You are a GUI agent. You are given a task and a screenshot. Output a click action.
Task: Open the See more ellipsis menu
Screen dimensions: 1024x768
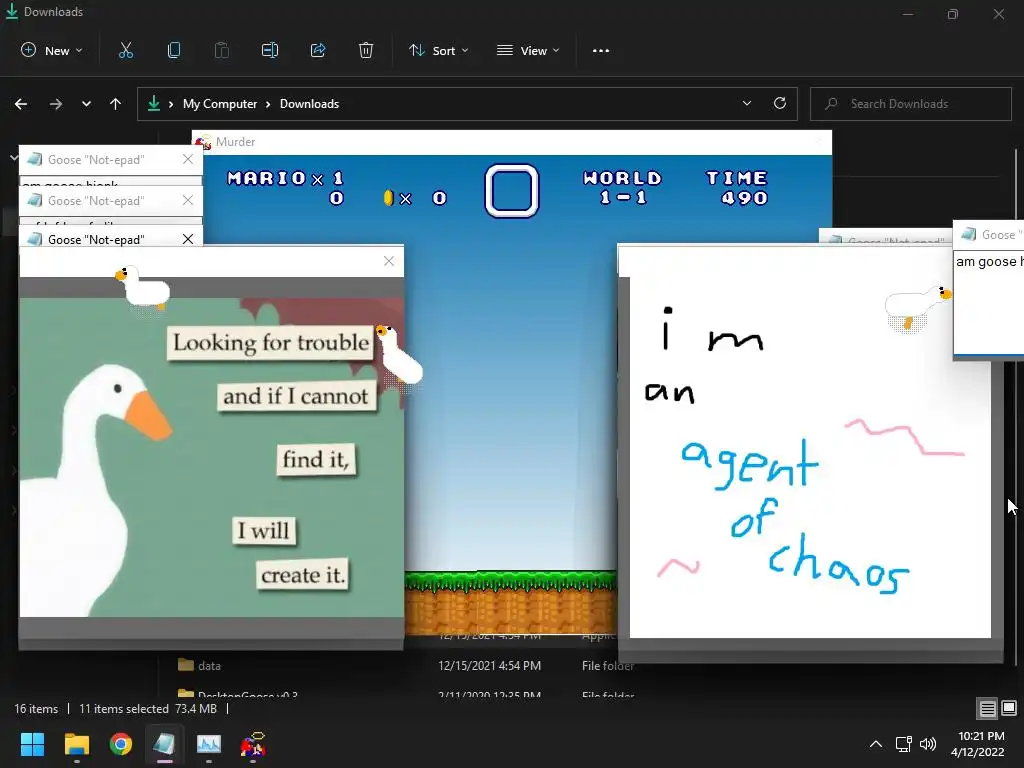(x=601, y=50)
